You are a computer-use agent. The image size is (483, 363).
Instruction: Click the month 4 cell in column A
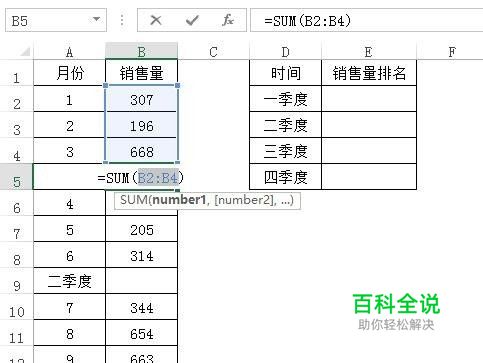click(69, 203)
